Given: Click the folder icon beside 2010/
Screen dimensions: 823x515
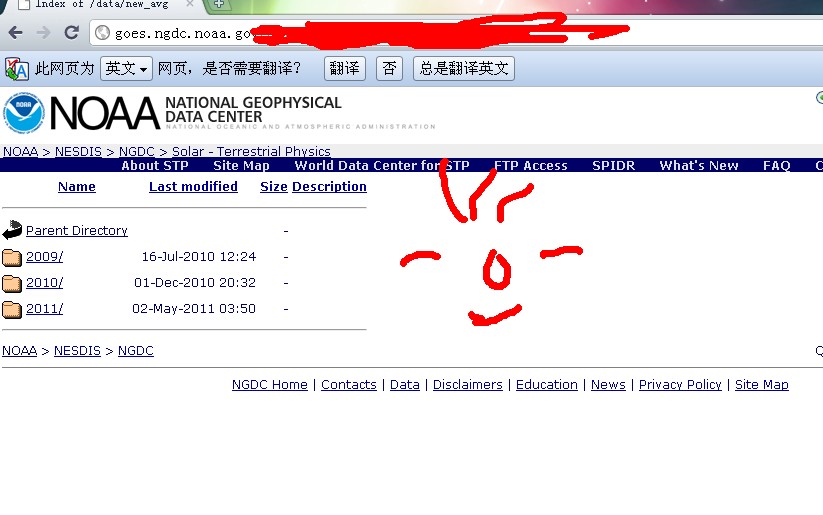Looking at the screenshot, I should coord(12,283).
